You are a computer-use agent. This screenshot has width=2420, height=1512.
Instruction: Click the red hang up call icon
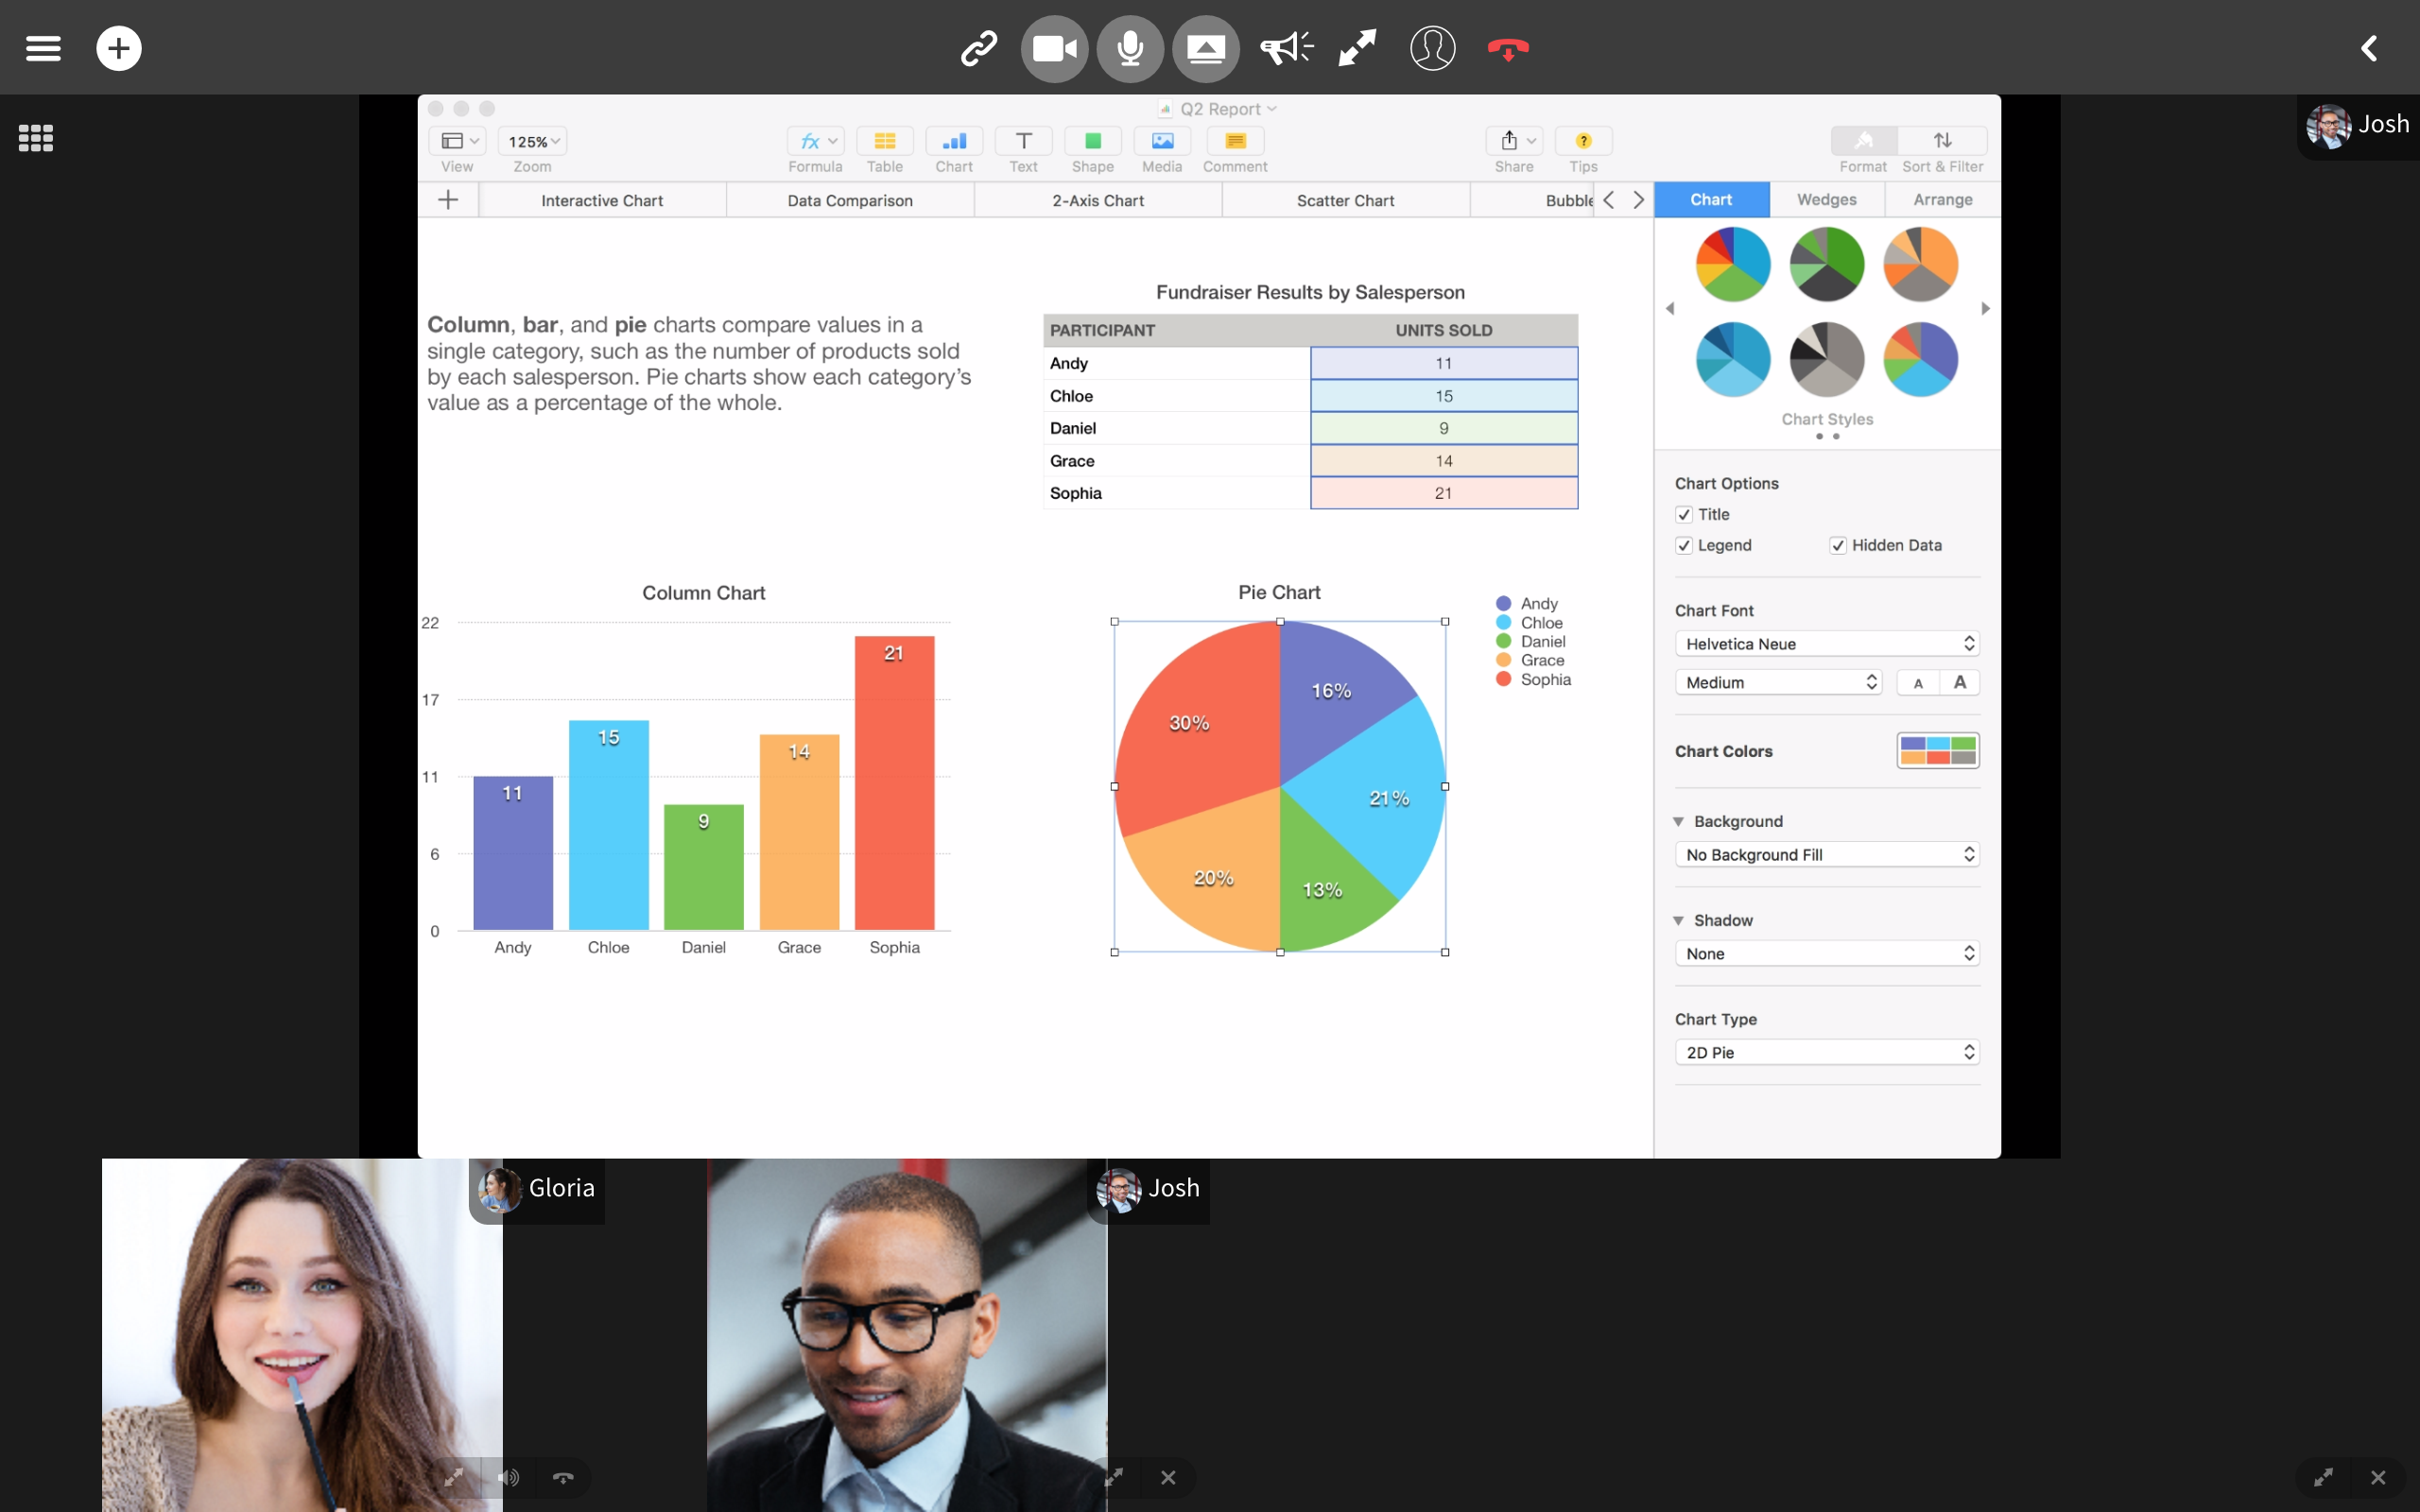coord(1507,48)
